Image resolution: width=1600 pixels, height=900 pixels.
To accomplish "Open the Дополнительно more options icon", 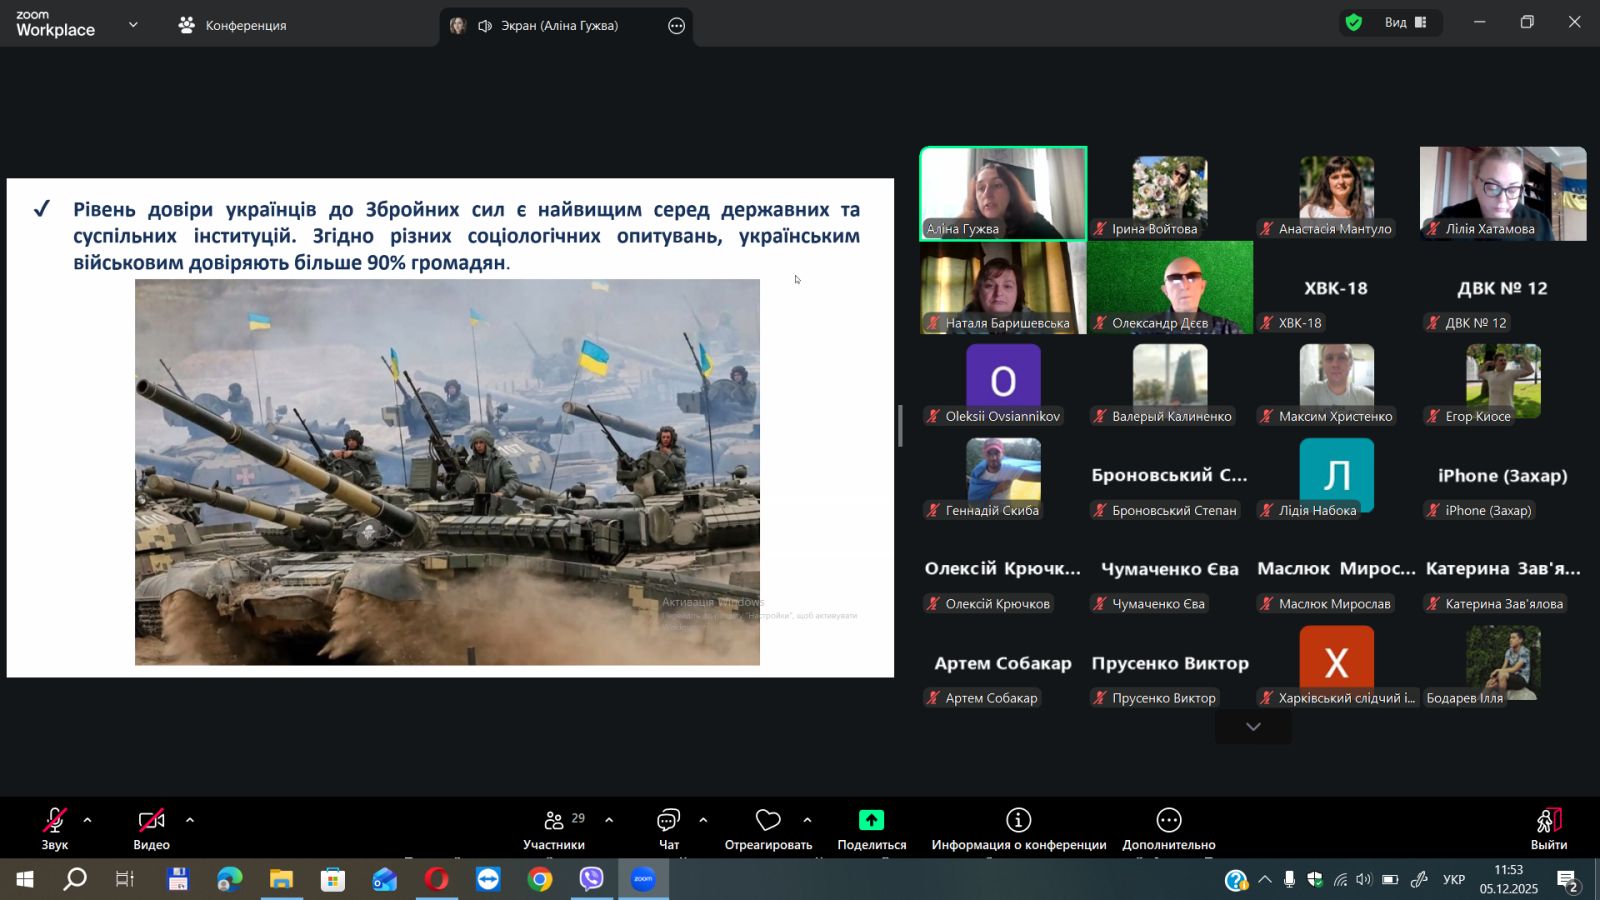I will [x=1168, y=820].
